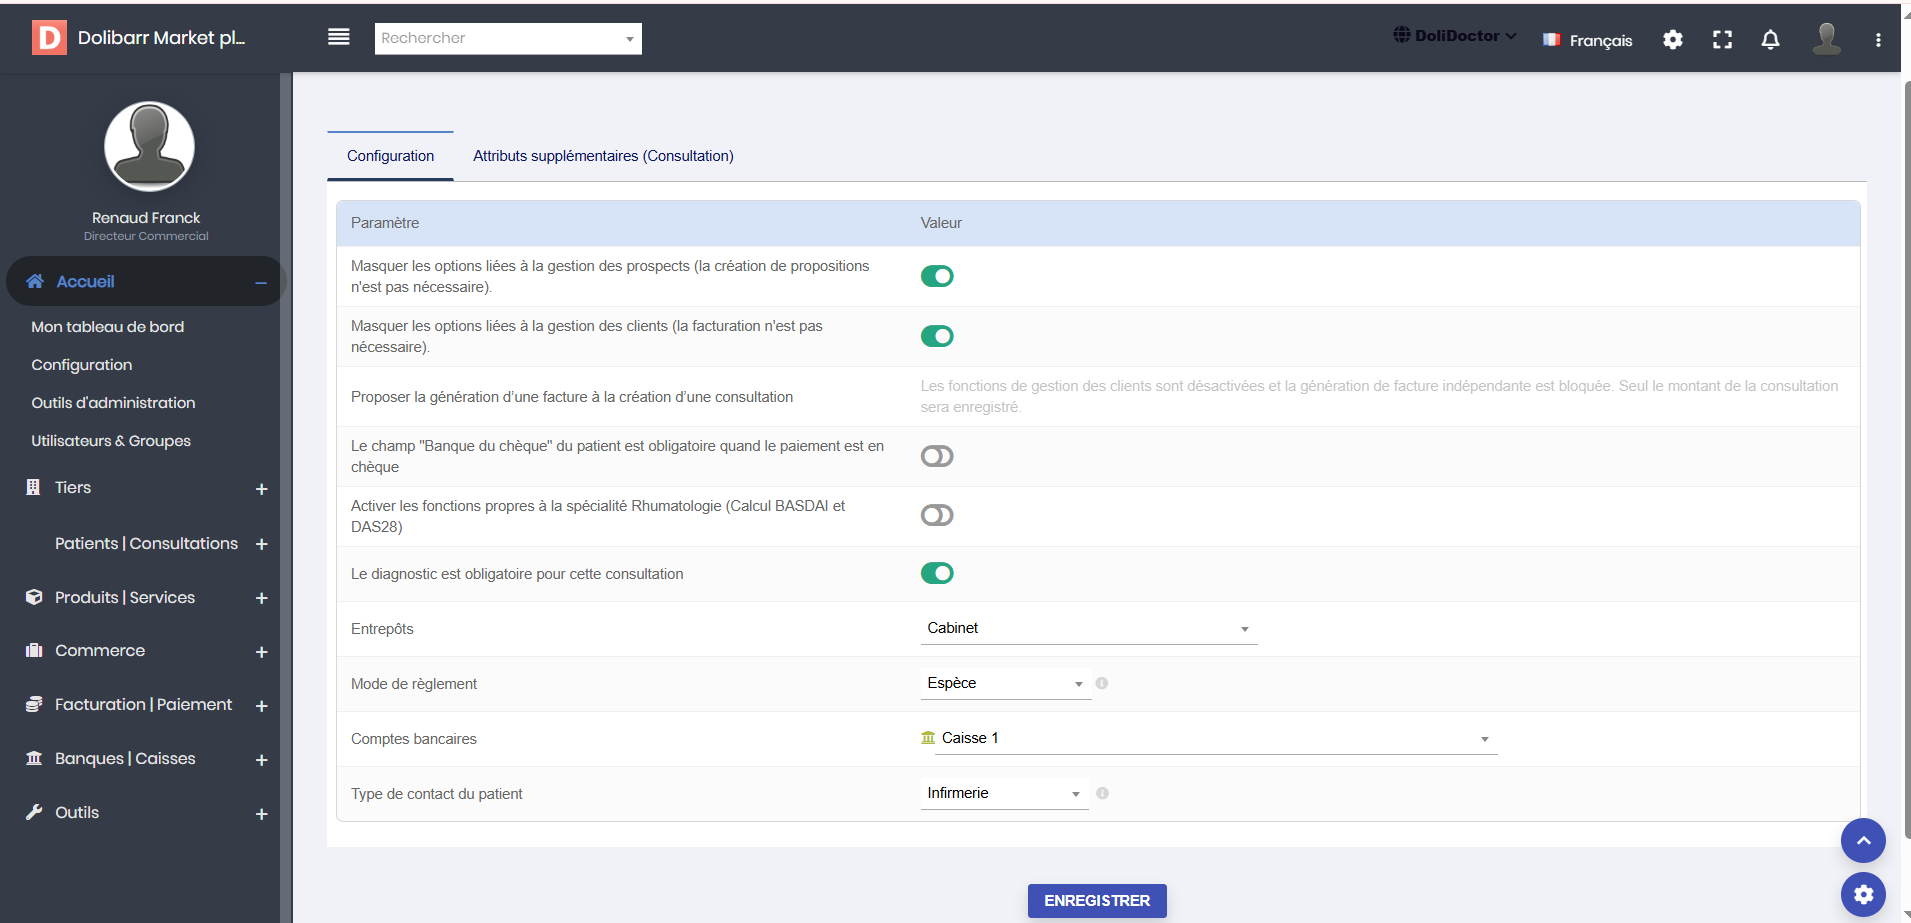Image resolution: width=1911 pixels, height=923 pixels.
Task: Open the Français language selector
Action: 1588,40
